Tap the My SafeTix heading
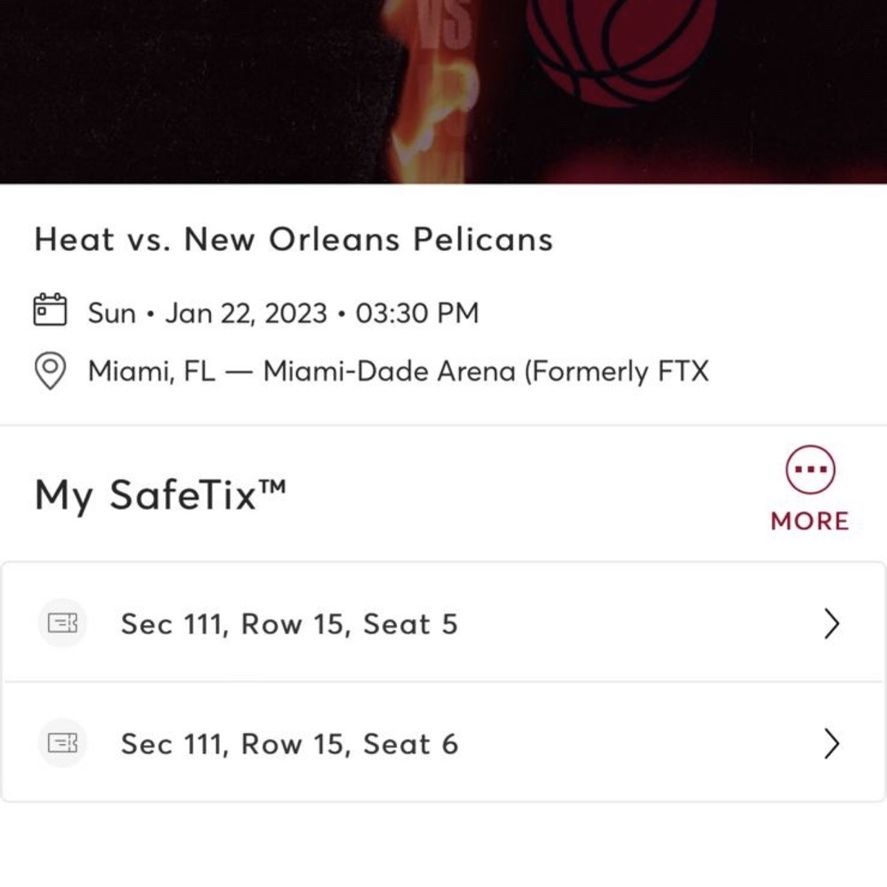 coord(160,496)
